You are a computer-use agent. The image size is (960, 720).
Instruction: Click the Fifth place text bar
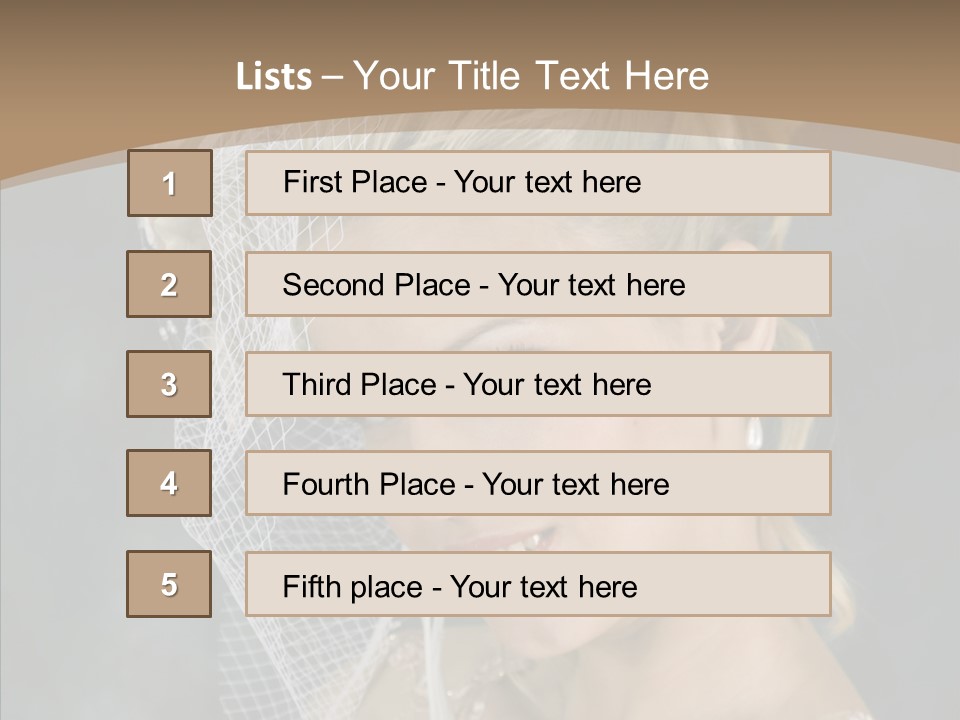538,585
